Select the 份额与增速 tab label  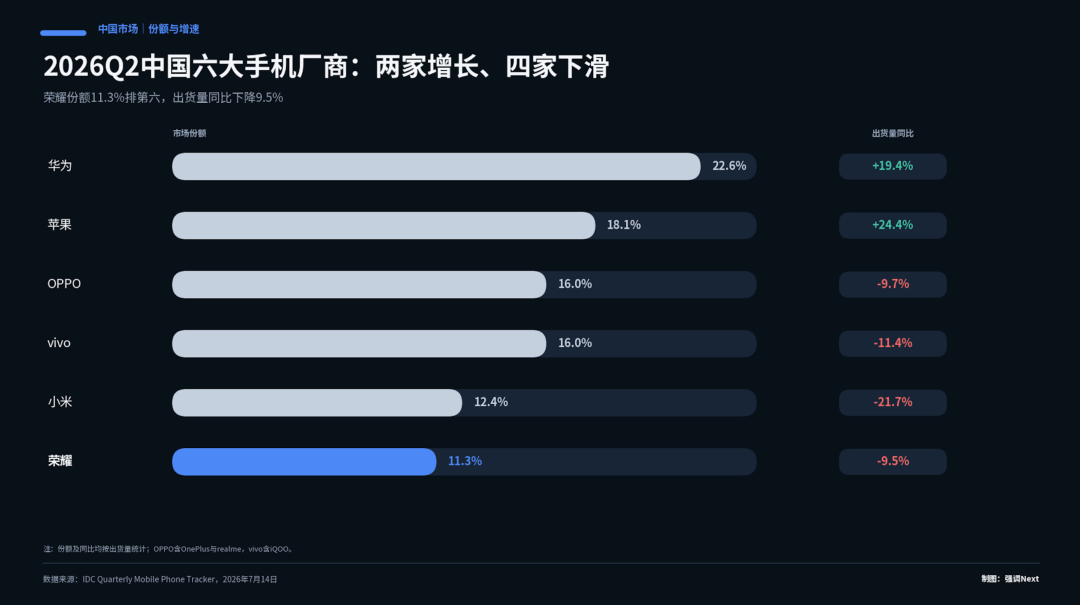click(174, 29)
